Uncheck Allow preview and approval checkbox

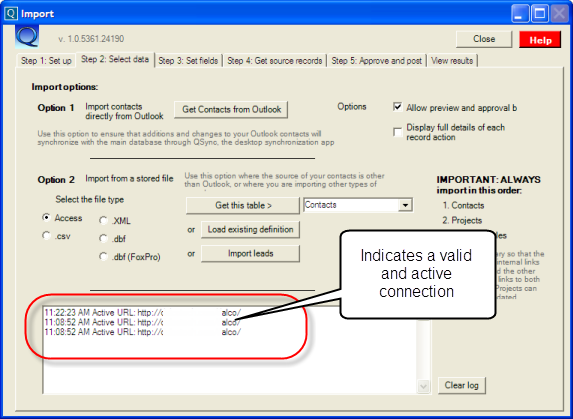point(397,107)
